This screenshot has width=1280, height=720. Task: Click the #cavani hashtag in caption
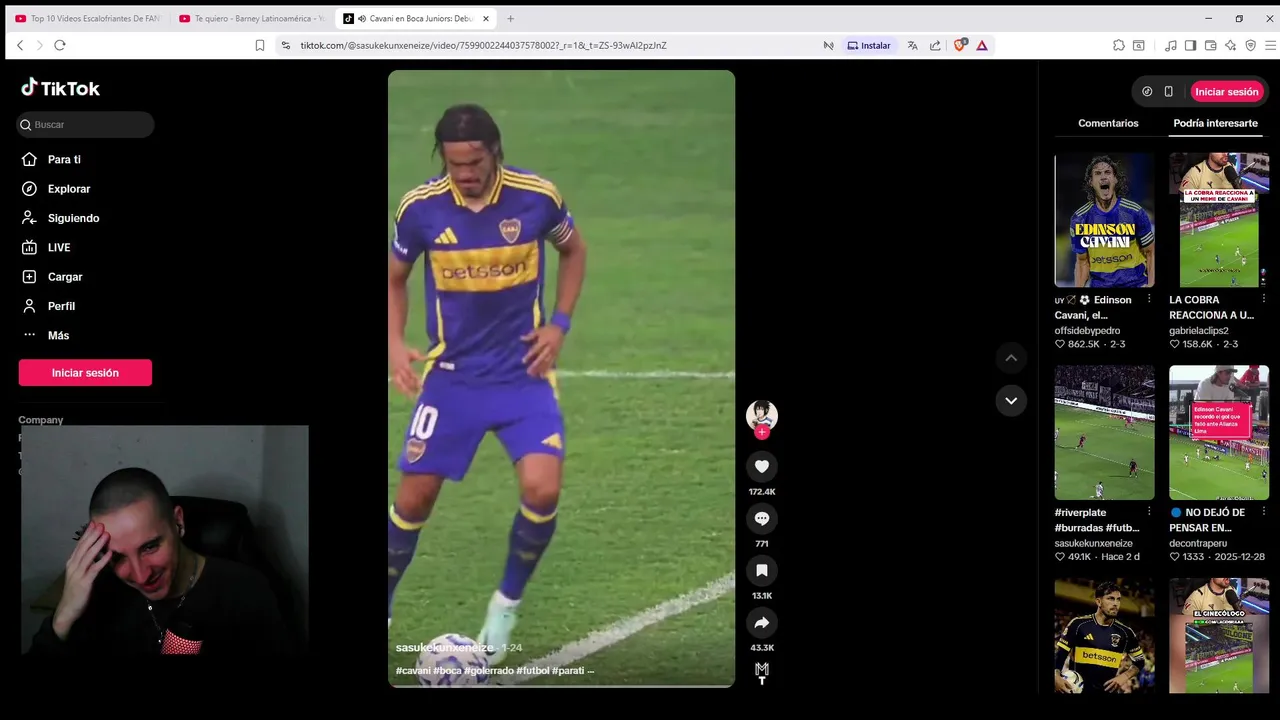click(413, 670)
